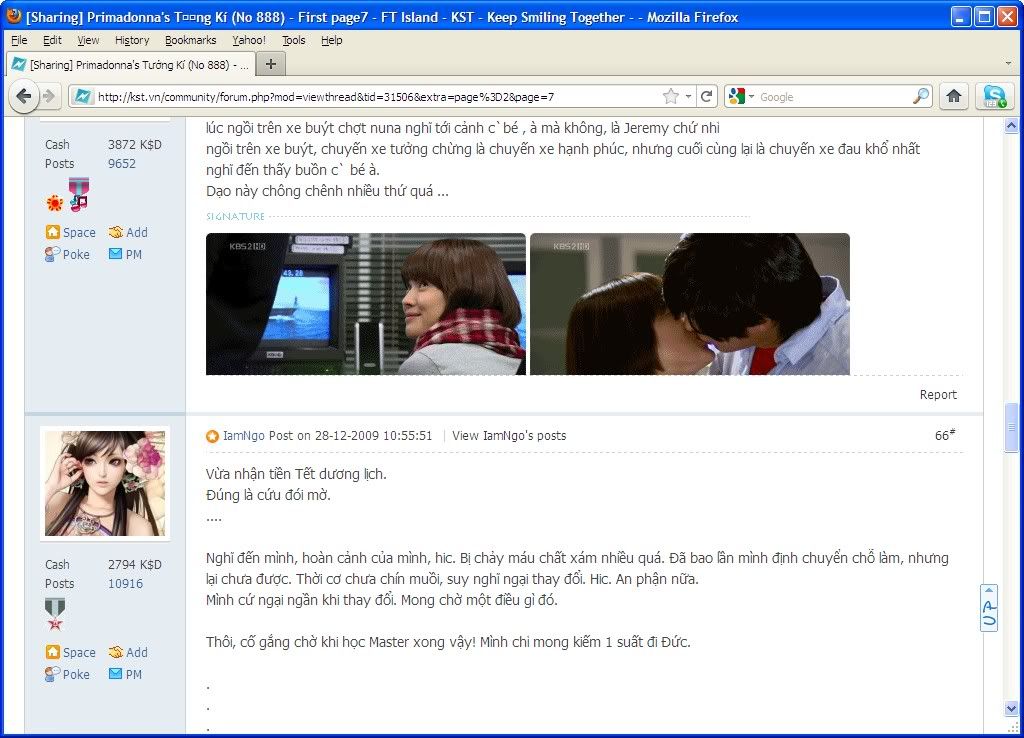
Task: Click the 9652 posts count link
Action: (122, 164)
